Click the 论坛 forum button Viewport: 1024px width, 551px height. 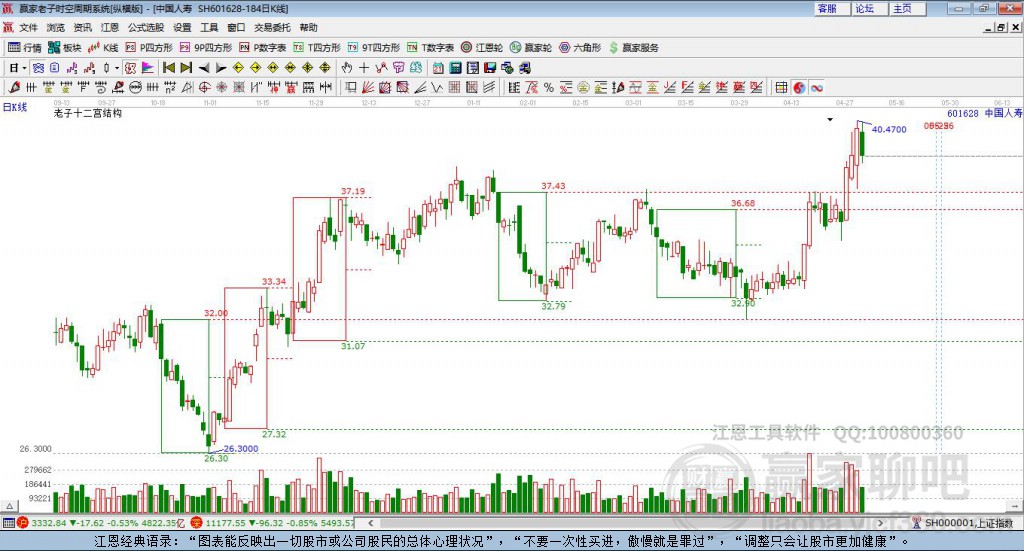869,8
